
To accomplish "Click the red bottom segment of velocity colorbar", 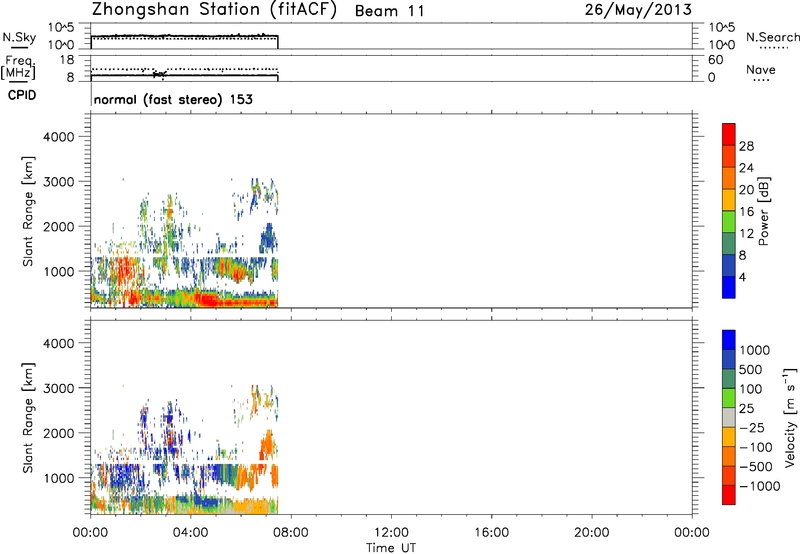I will pos(729,495).
